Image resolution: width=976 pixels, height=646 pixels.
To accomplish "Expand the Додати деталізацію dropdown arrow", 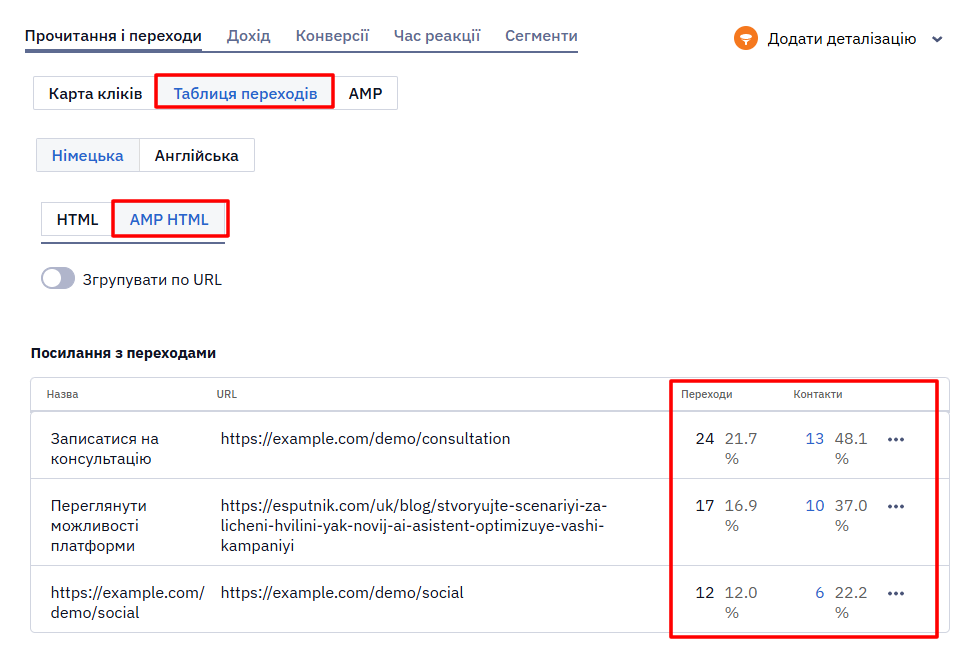I will [937, 39].
